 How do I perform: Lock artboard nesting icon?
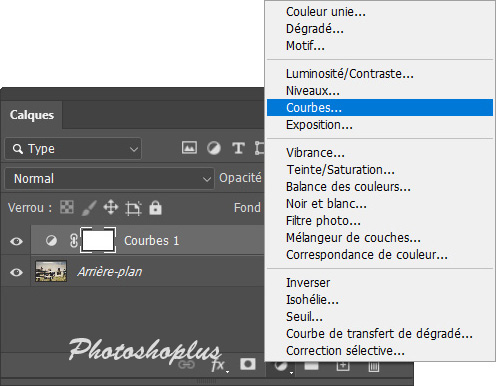pos(133,208)
